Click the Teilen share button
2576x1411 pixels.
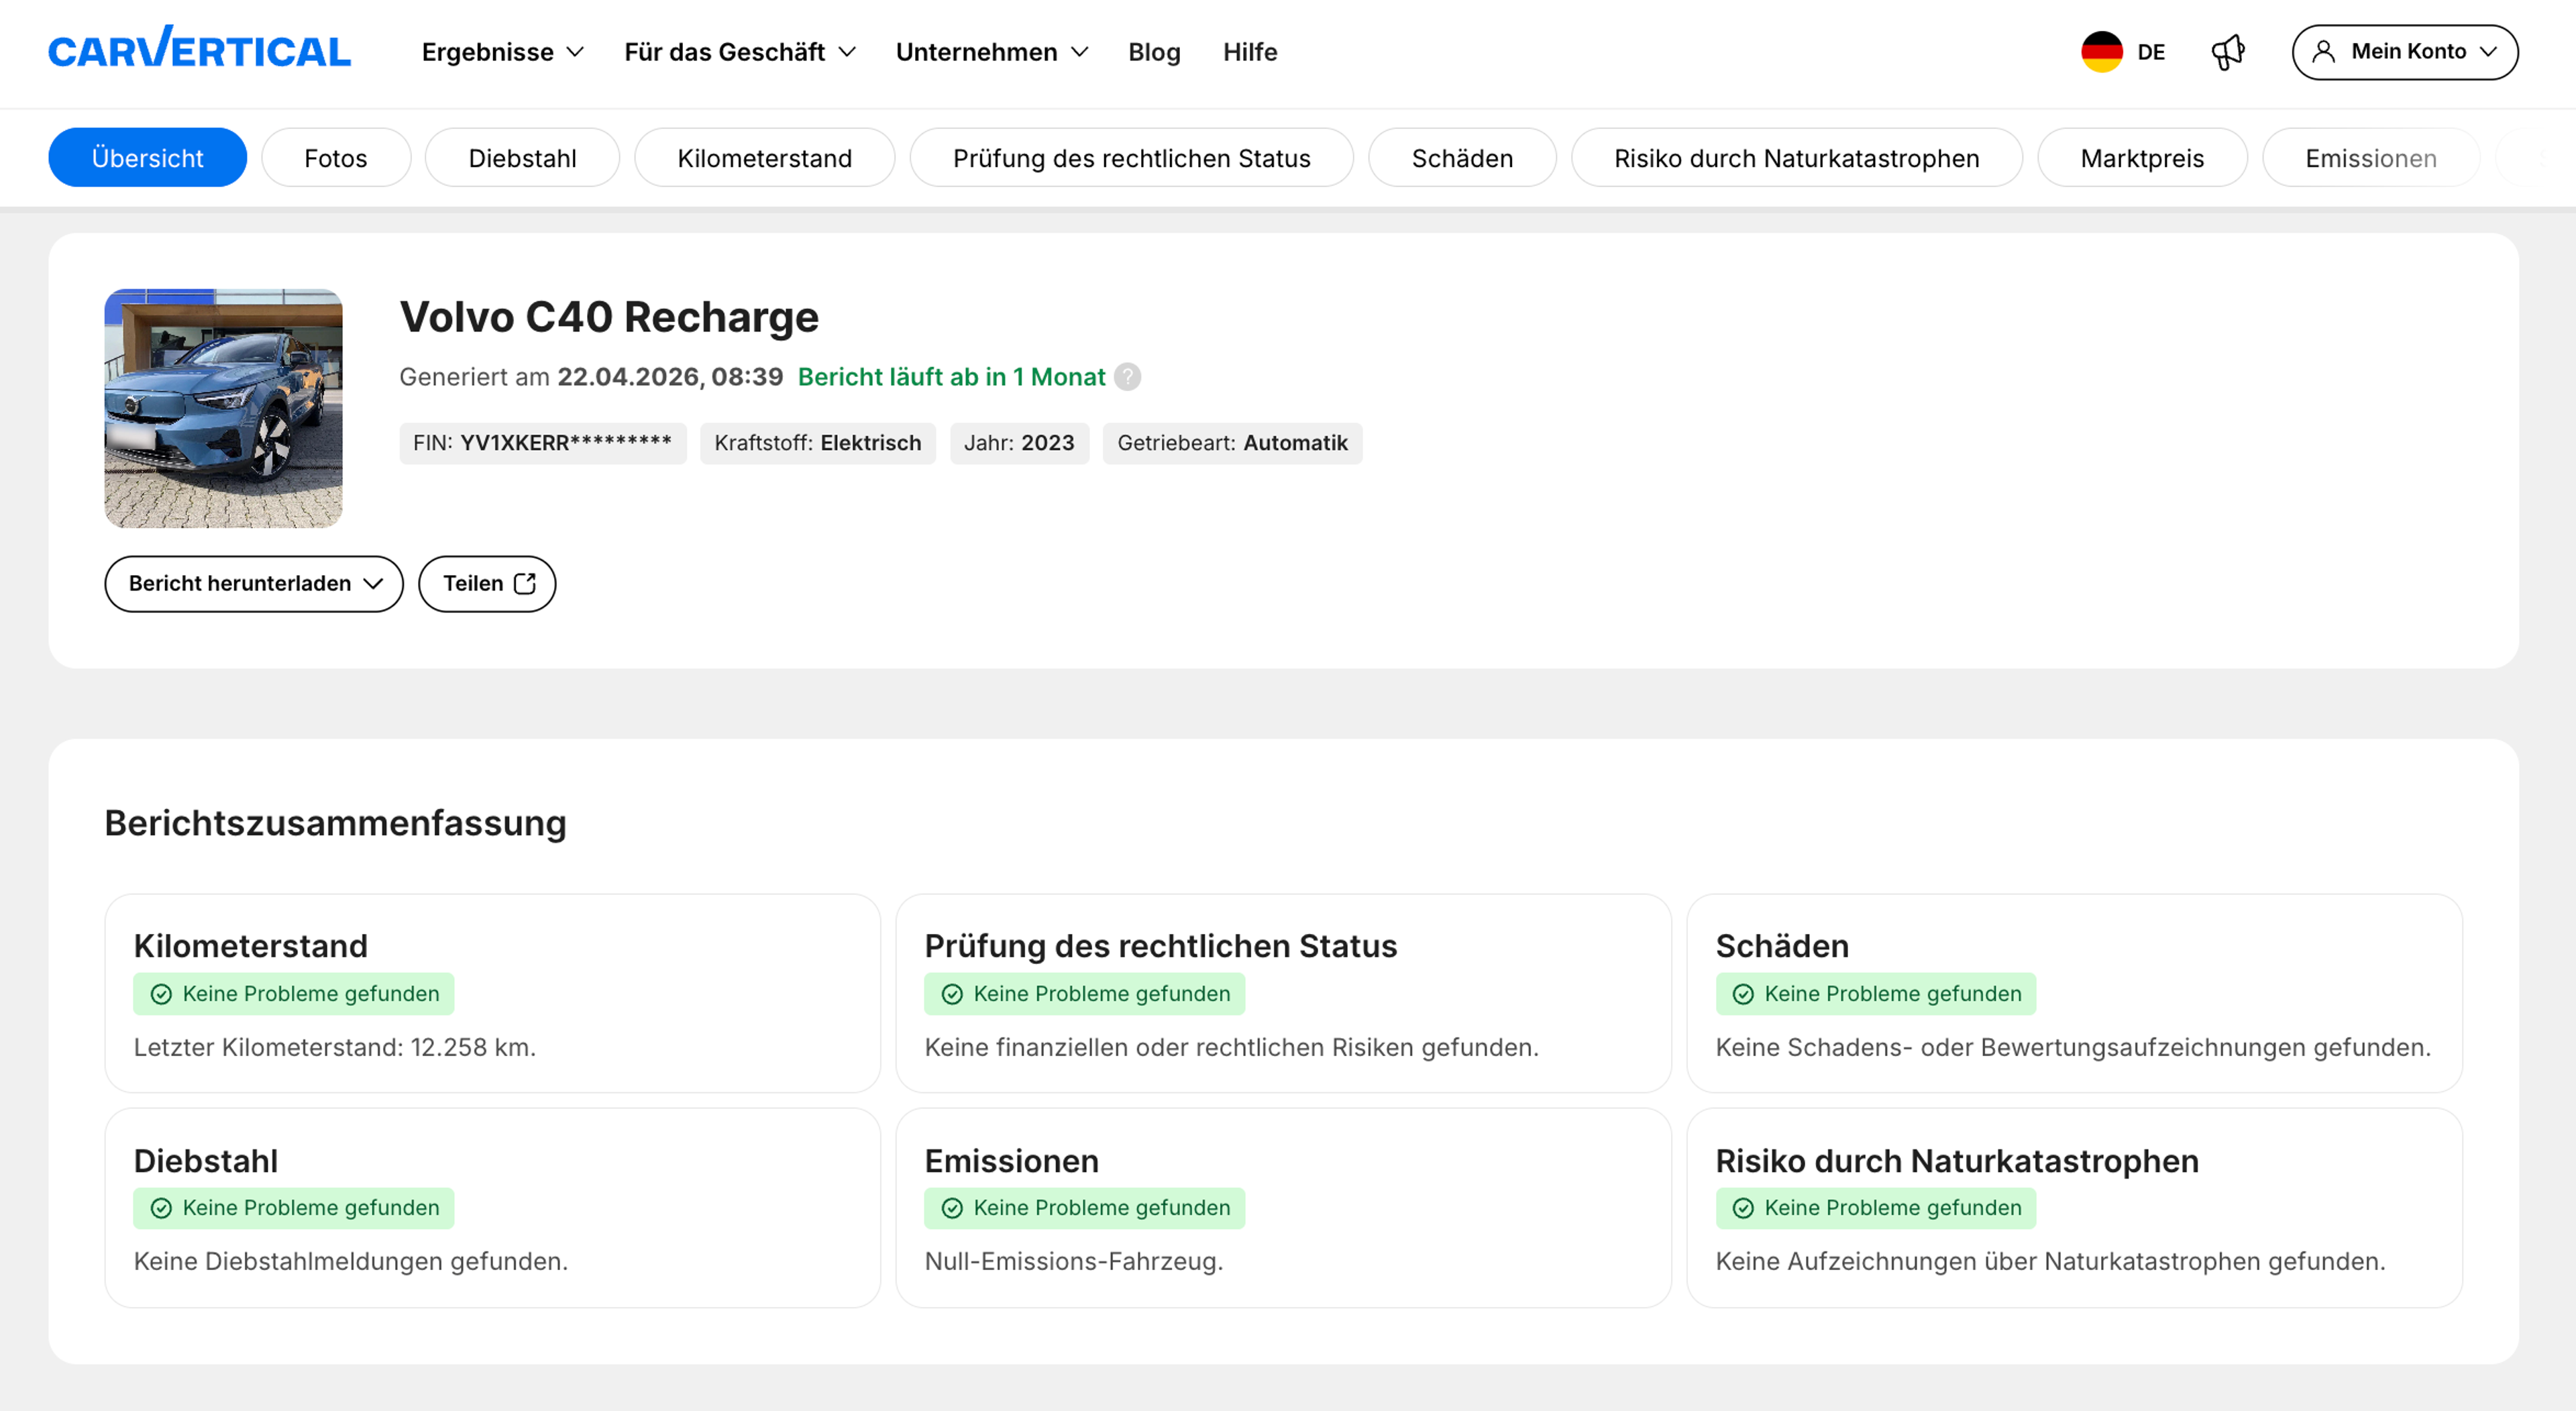(x=487, y=584)
